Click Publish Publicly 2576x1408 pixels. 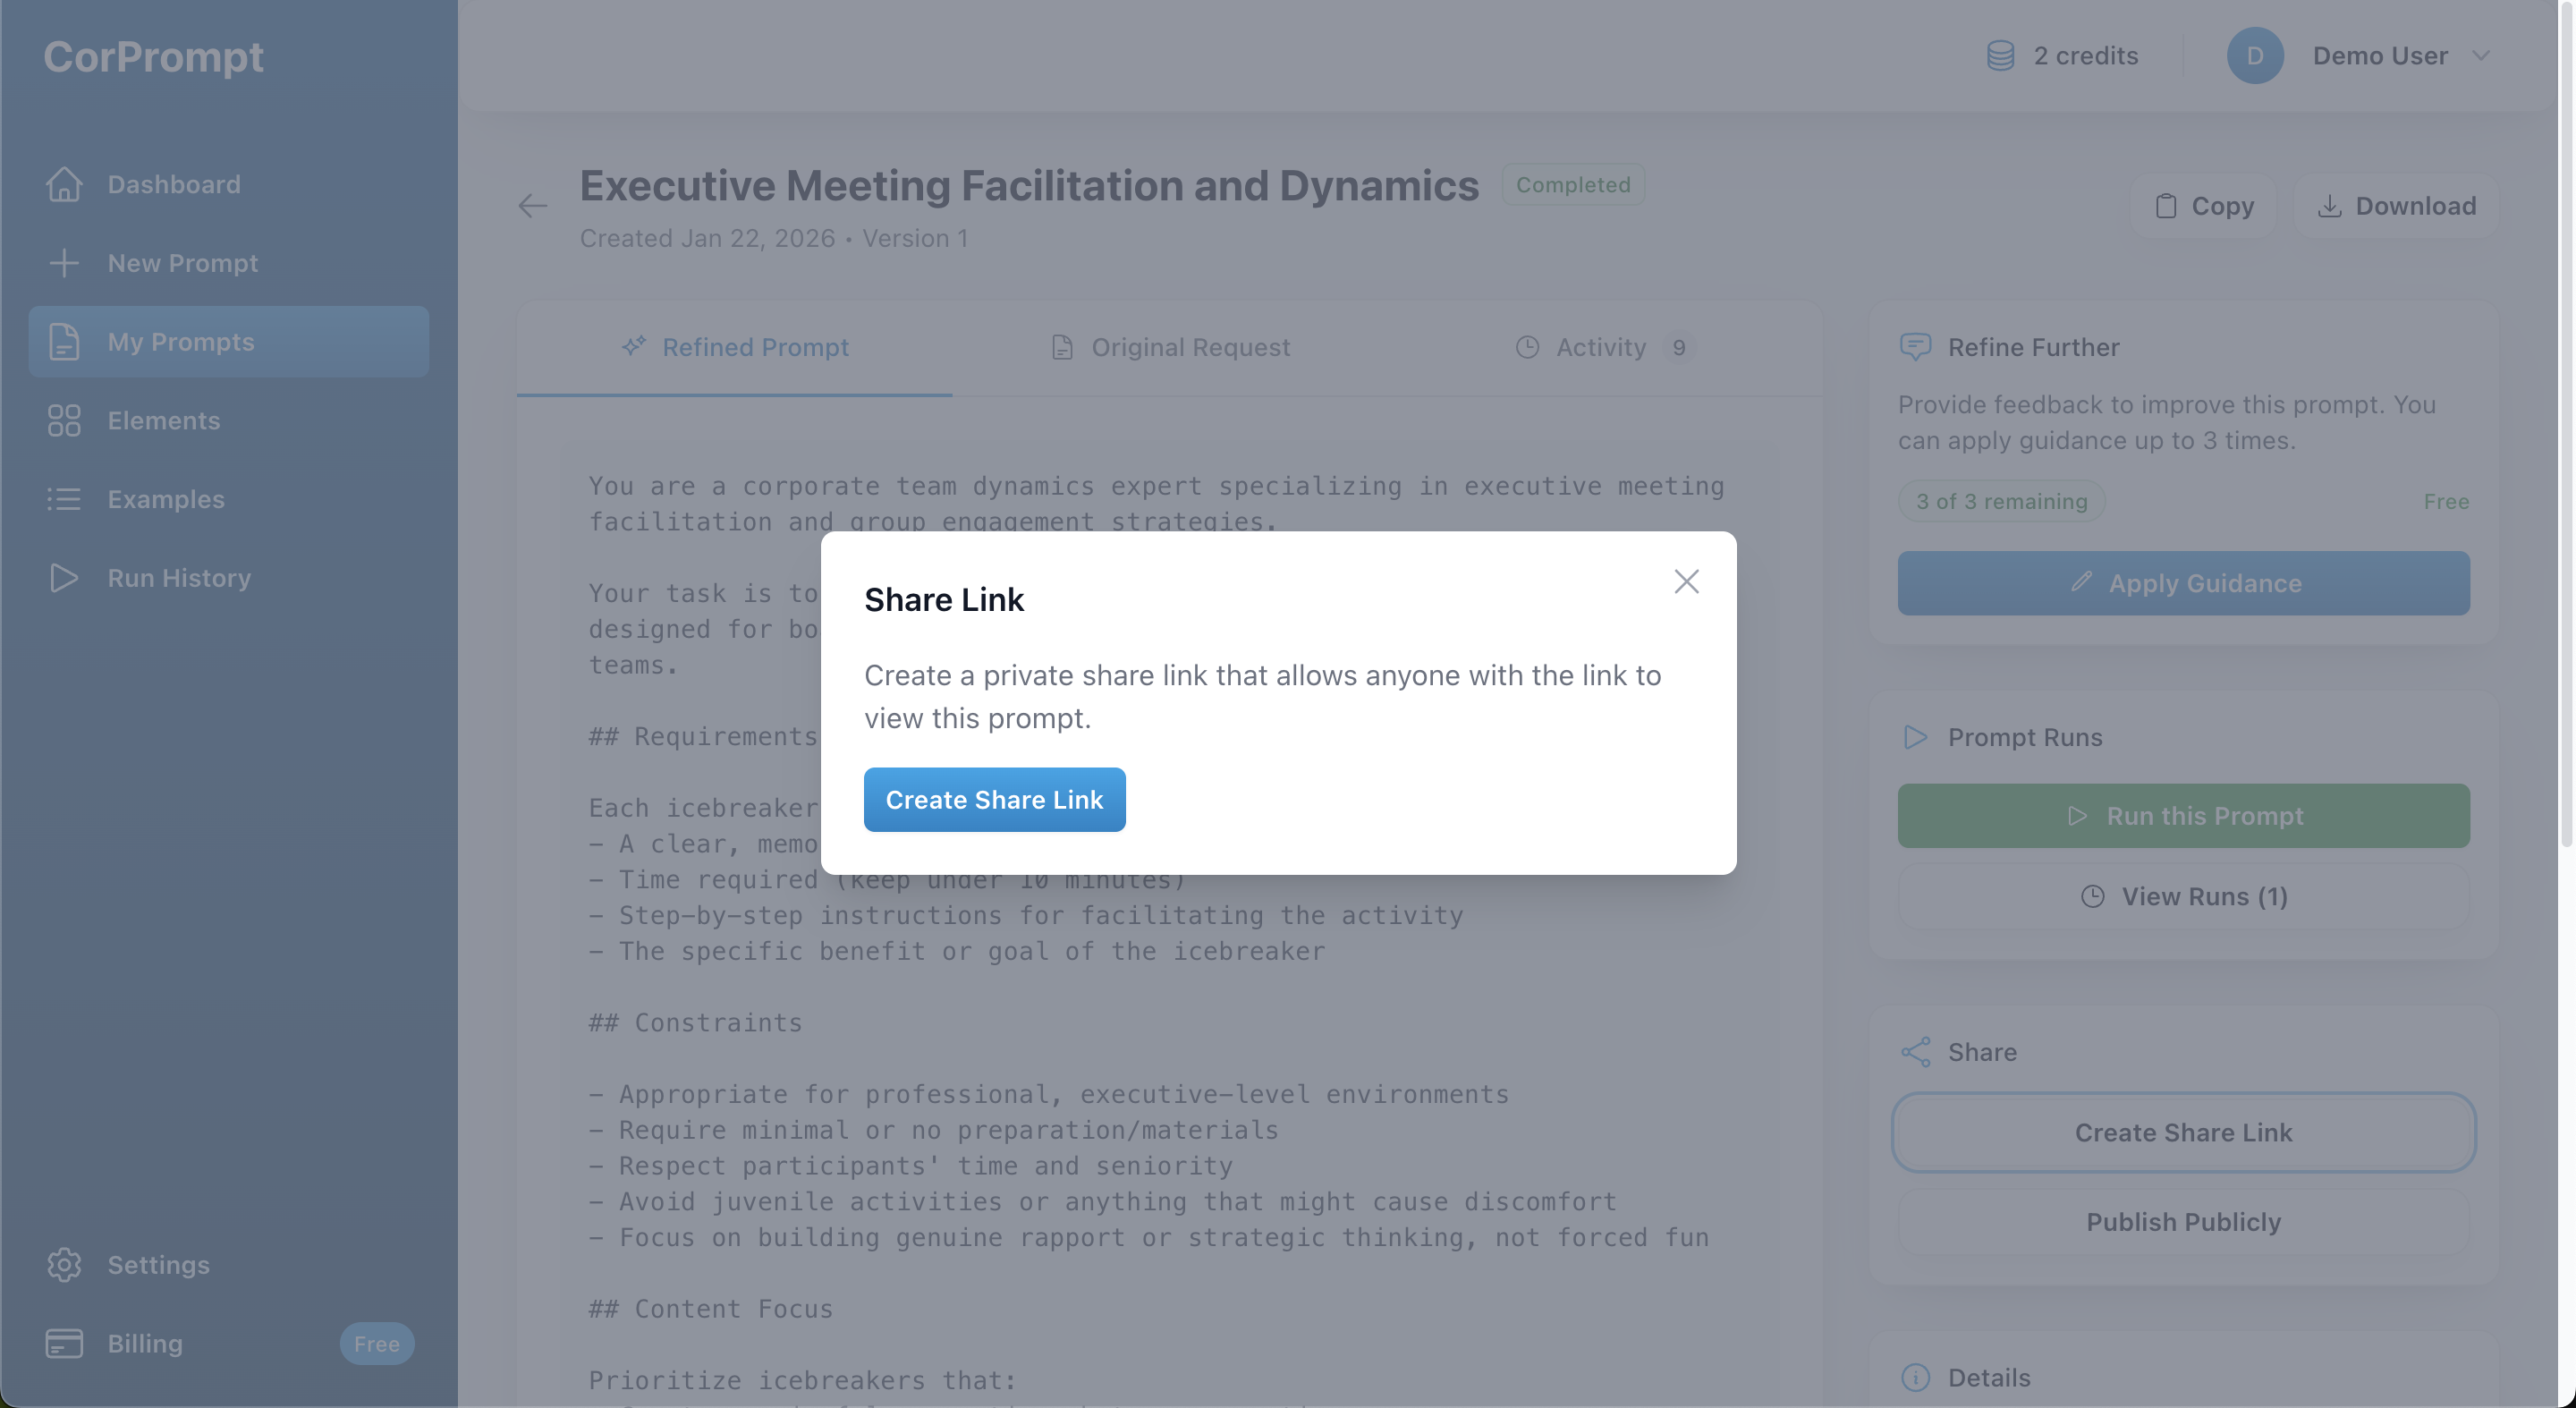pos(2183,1222)
